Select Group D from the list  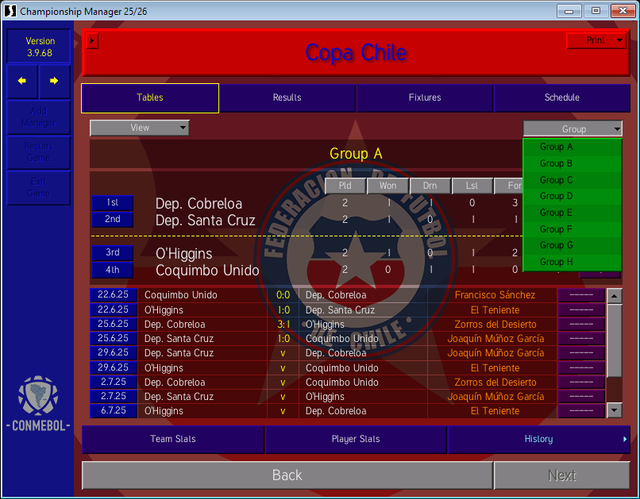572,196
